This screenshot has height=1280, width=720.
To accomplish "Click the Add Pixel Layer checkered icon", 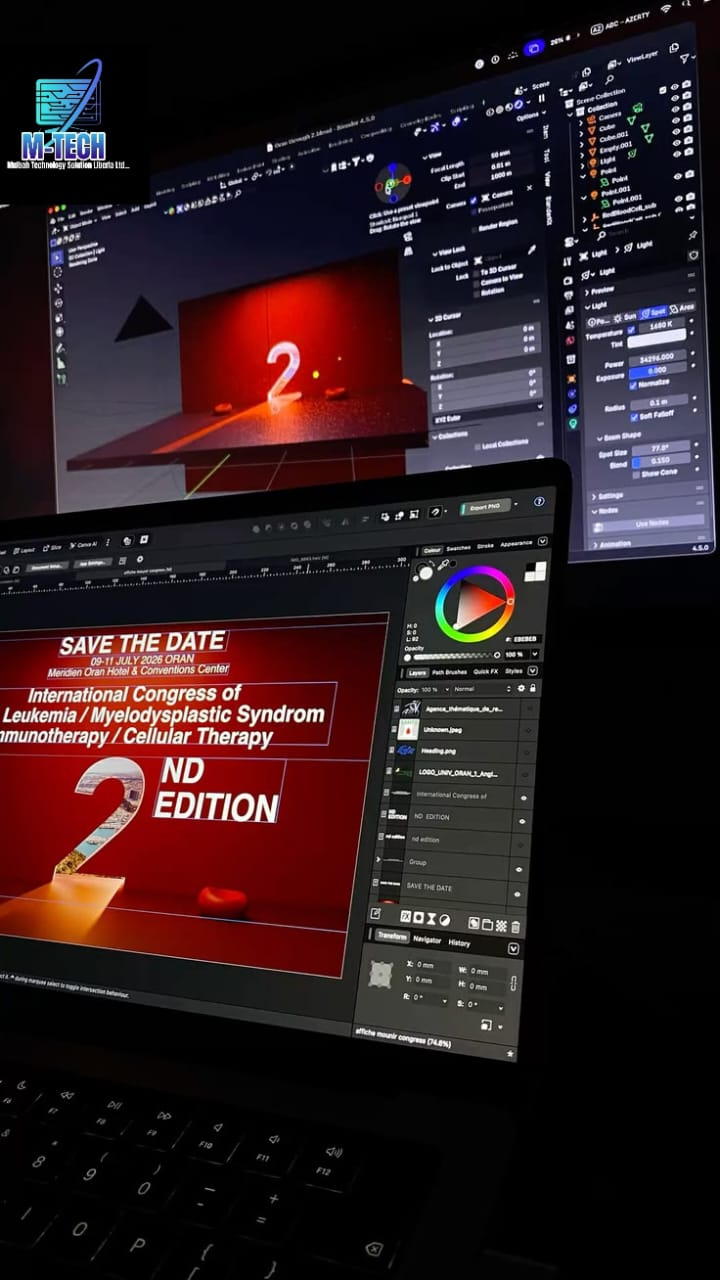I will click(x=501, y=926).
